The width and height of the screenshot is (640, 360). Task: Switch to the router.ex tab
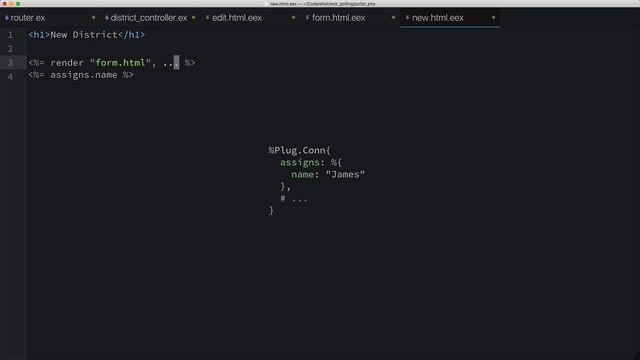click(49, 18)
